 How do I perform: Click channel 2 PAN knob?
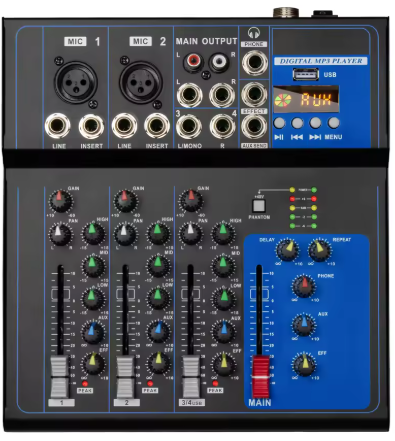click(125, 234)
